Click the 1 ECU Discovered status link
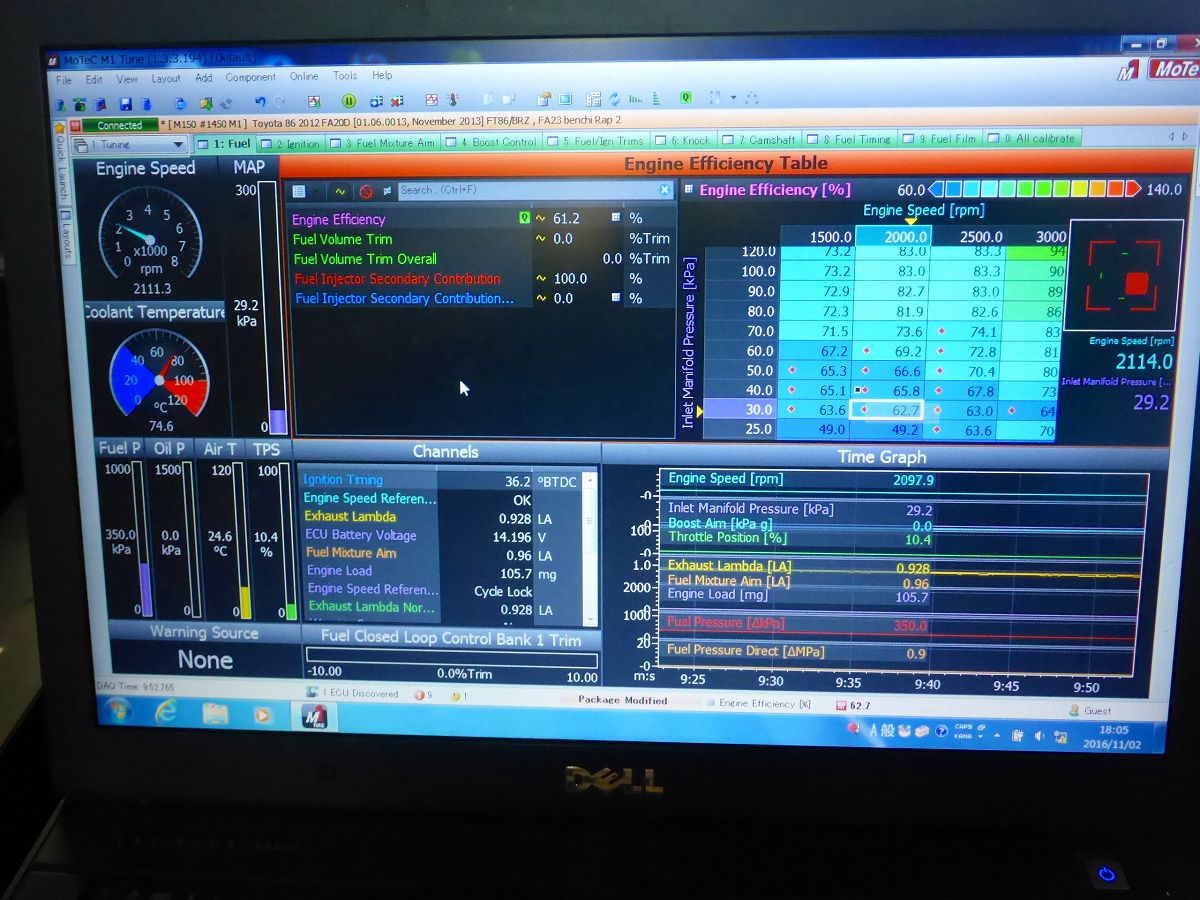Viewport: 1200px width, 900px height. pos(358,693)
